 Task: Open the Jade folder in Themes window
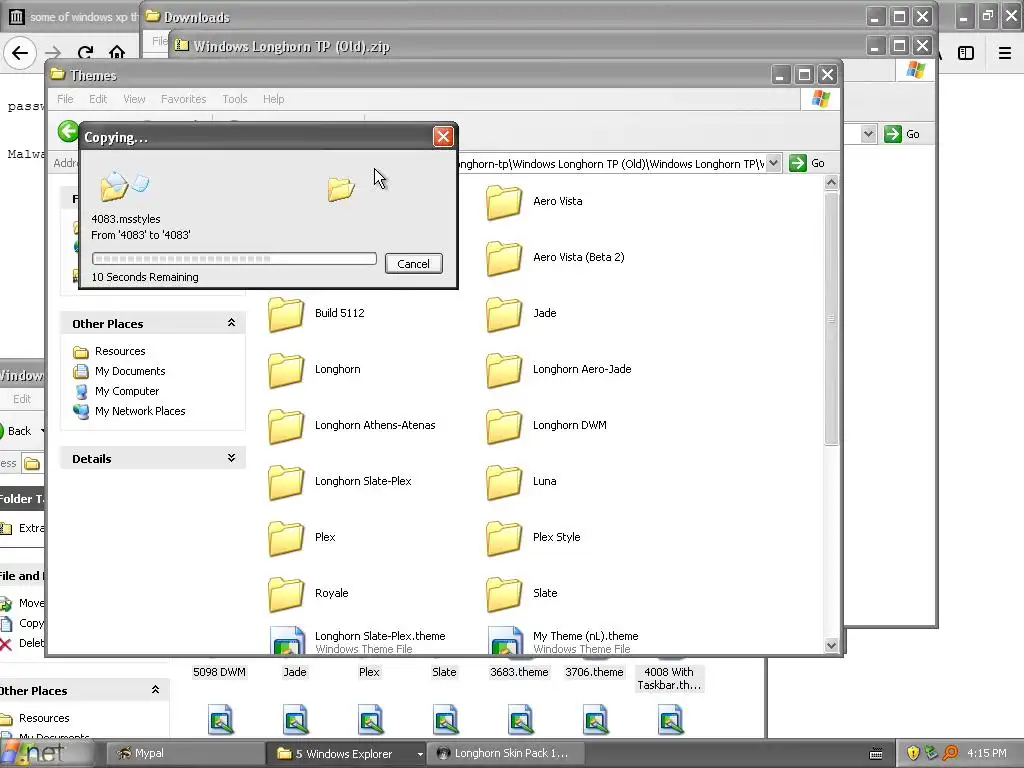[522, 313]
